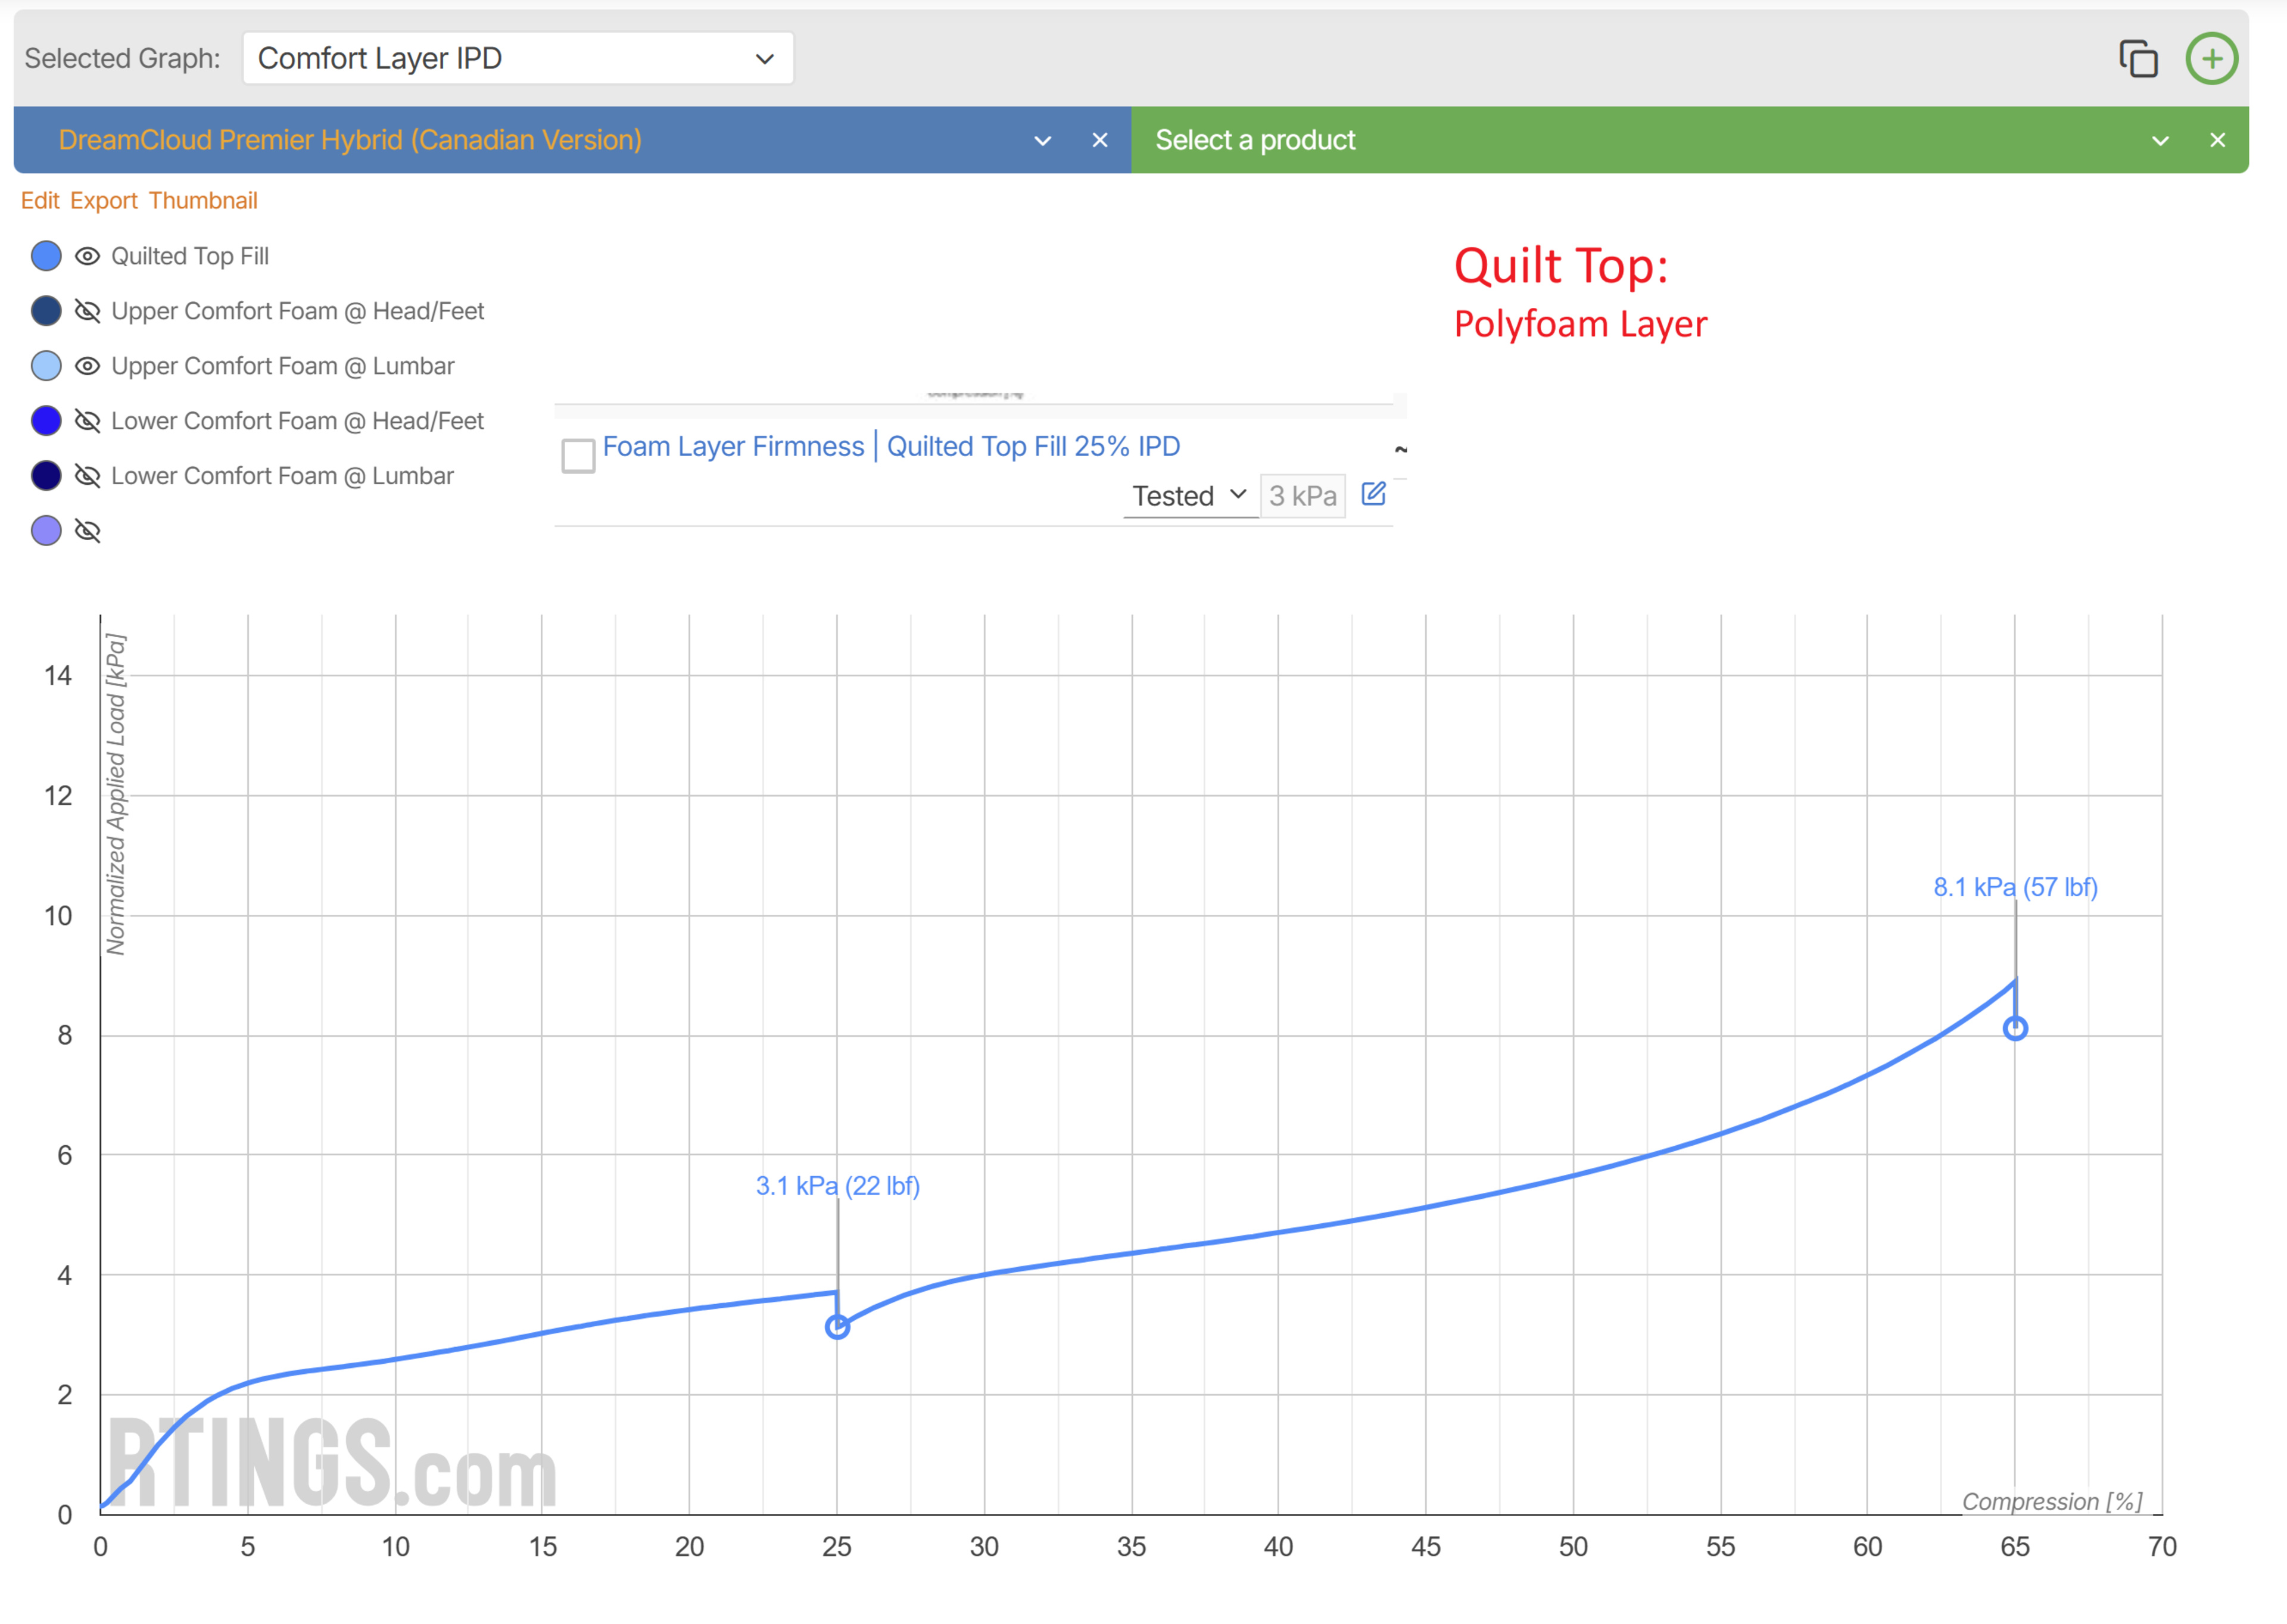Show Lower Comfort Foam @ Head/Feet series
The height and width of the screenshot is (1624, 2287).
tap(88, 421)
